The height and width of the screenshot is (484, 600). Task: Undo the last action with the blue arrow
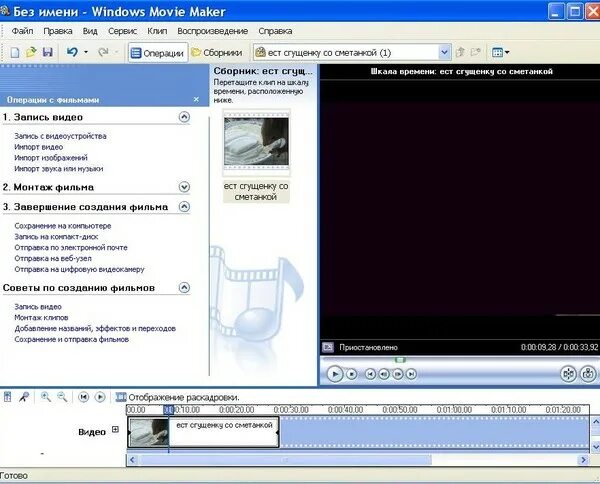tap(72, 52)
